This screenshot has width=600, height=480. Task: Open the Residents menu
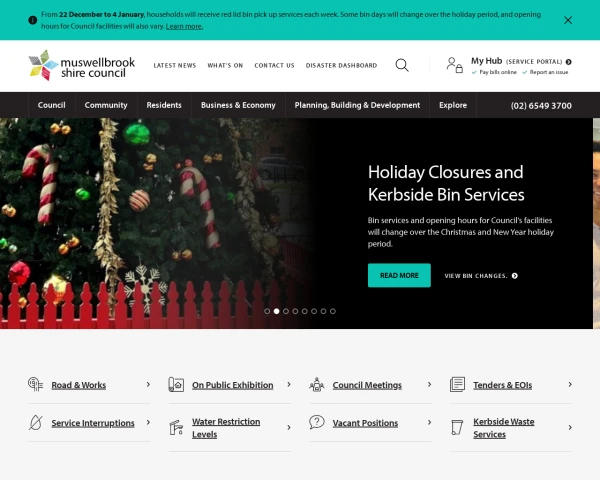[x=164, y=105]
